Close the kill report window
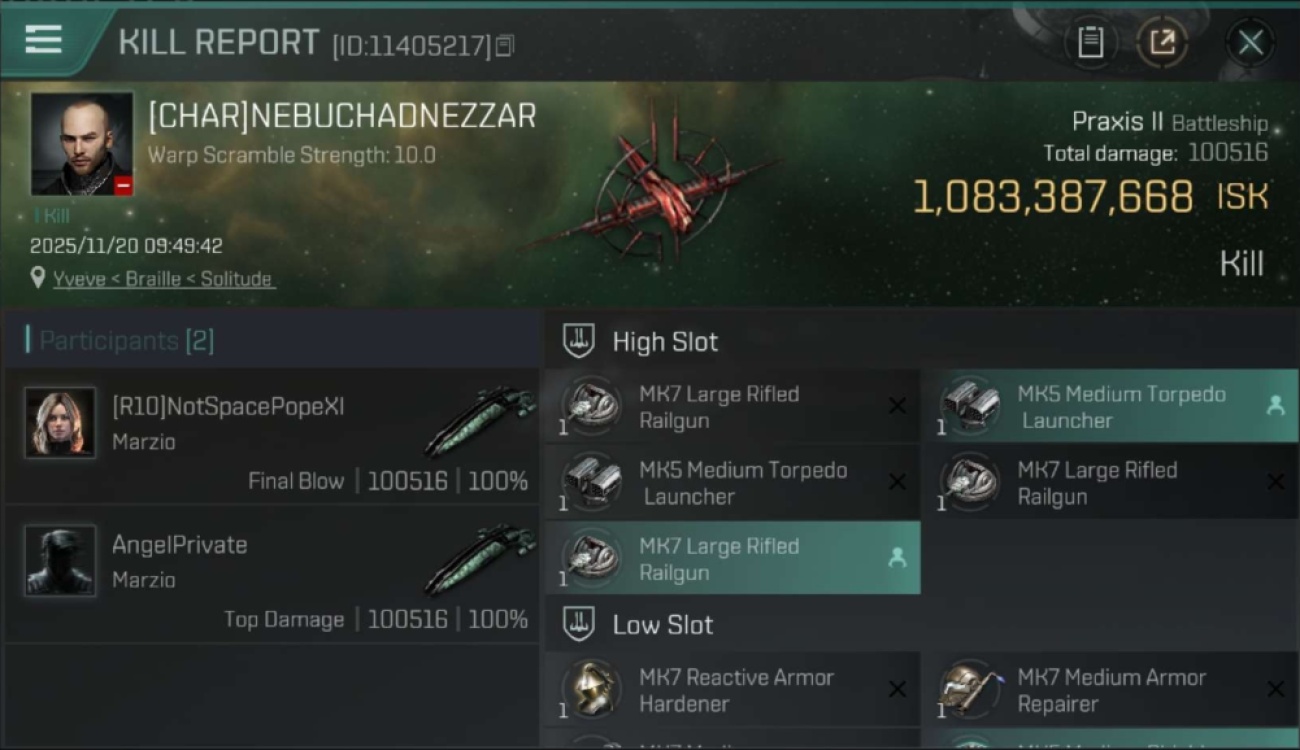 pos(1250,42)
